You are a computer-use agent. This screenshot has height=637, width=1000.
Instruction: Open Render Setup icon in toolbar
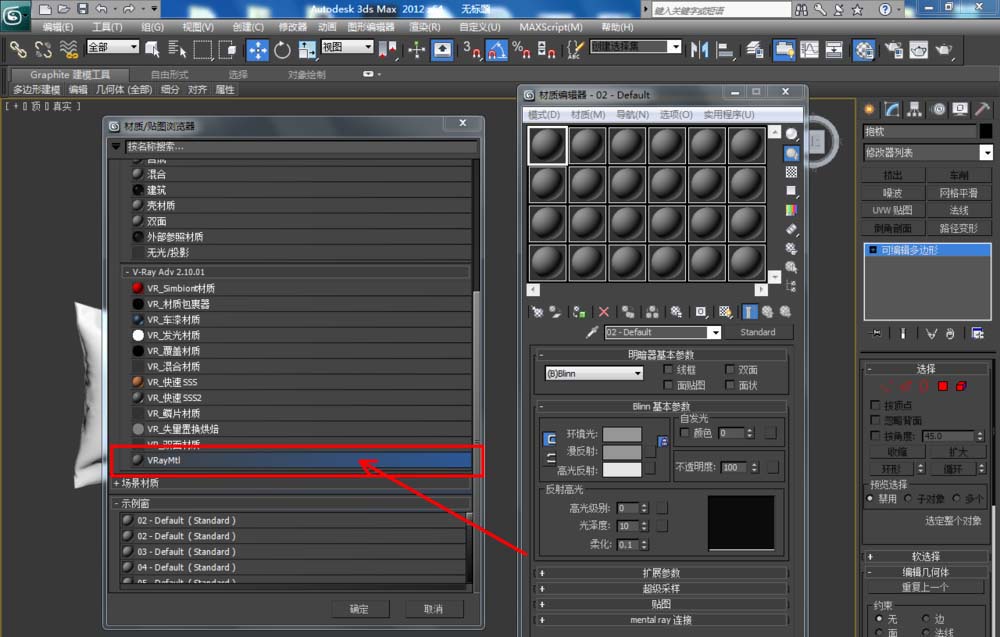pos(893,50)
